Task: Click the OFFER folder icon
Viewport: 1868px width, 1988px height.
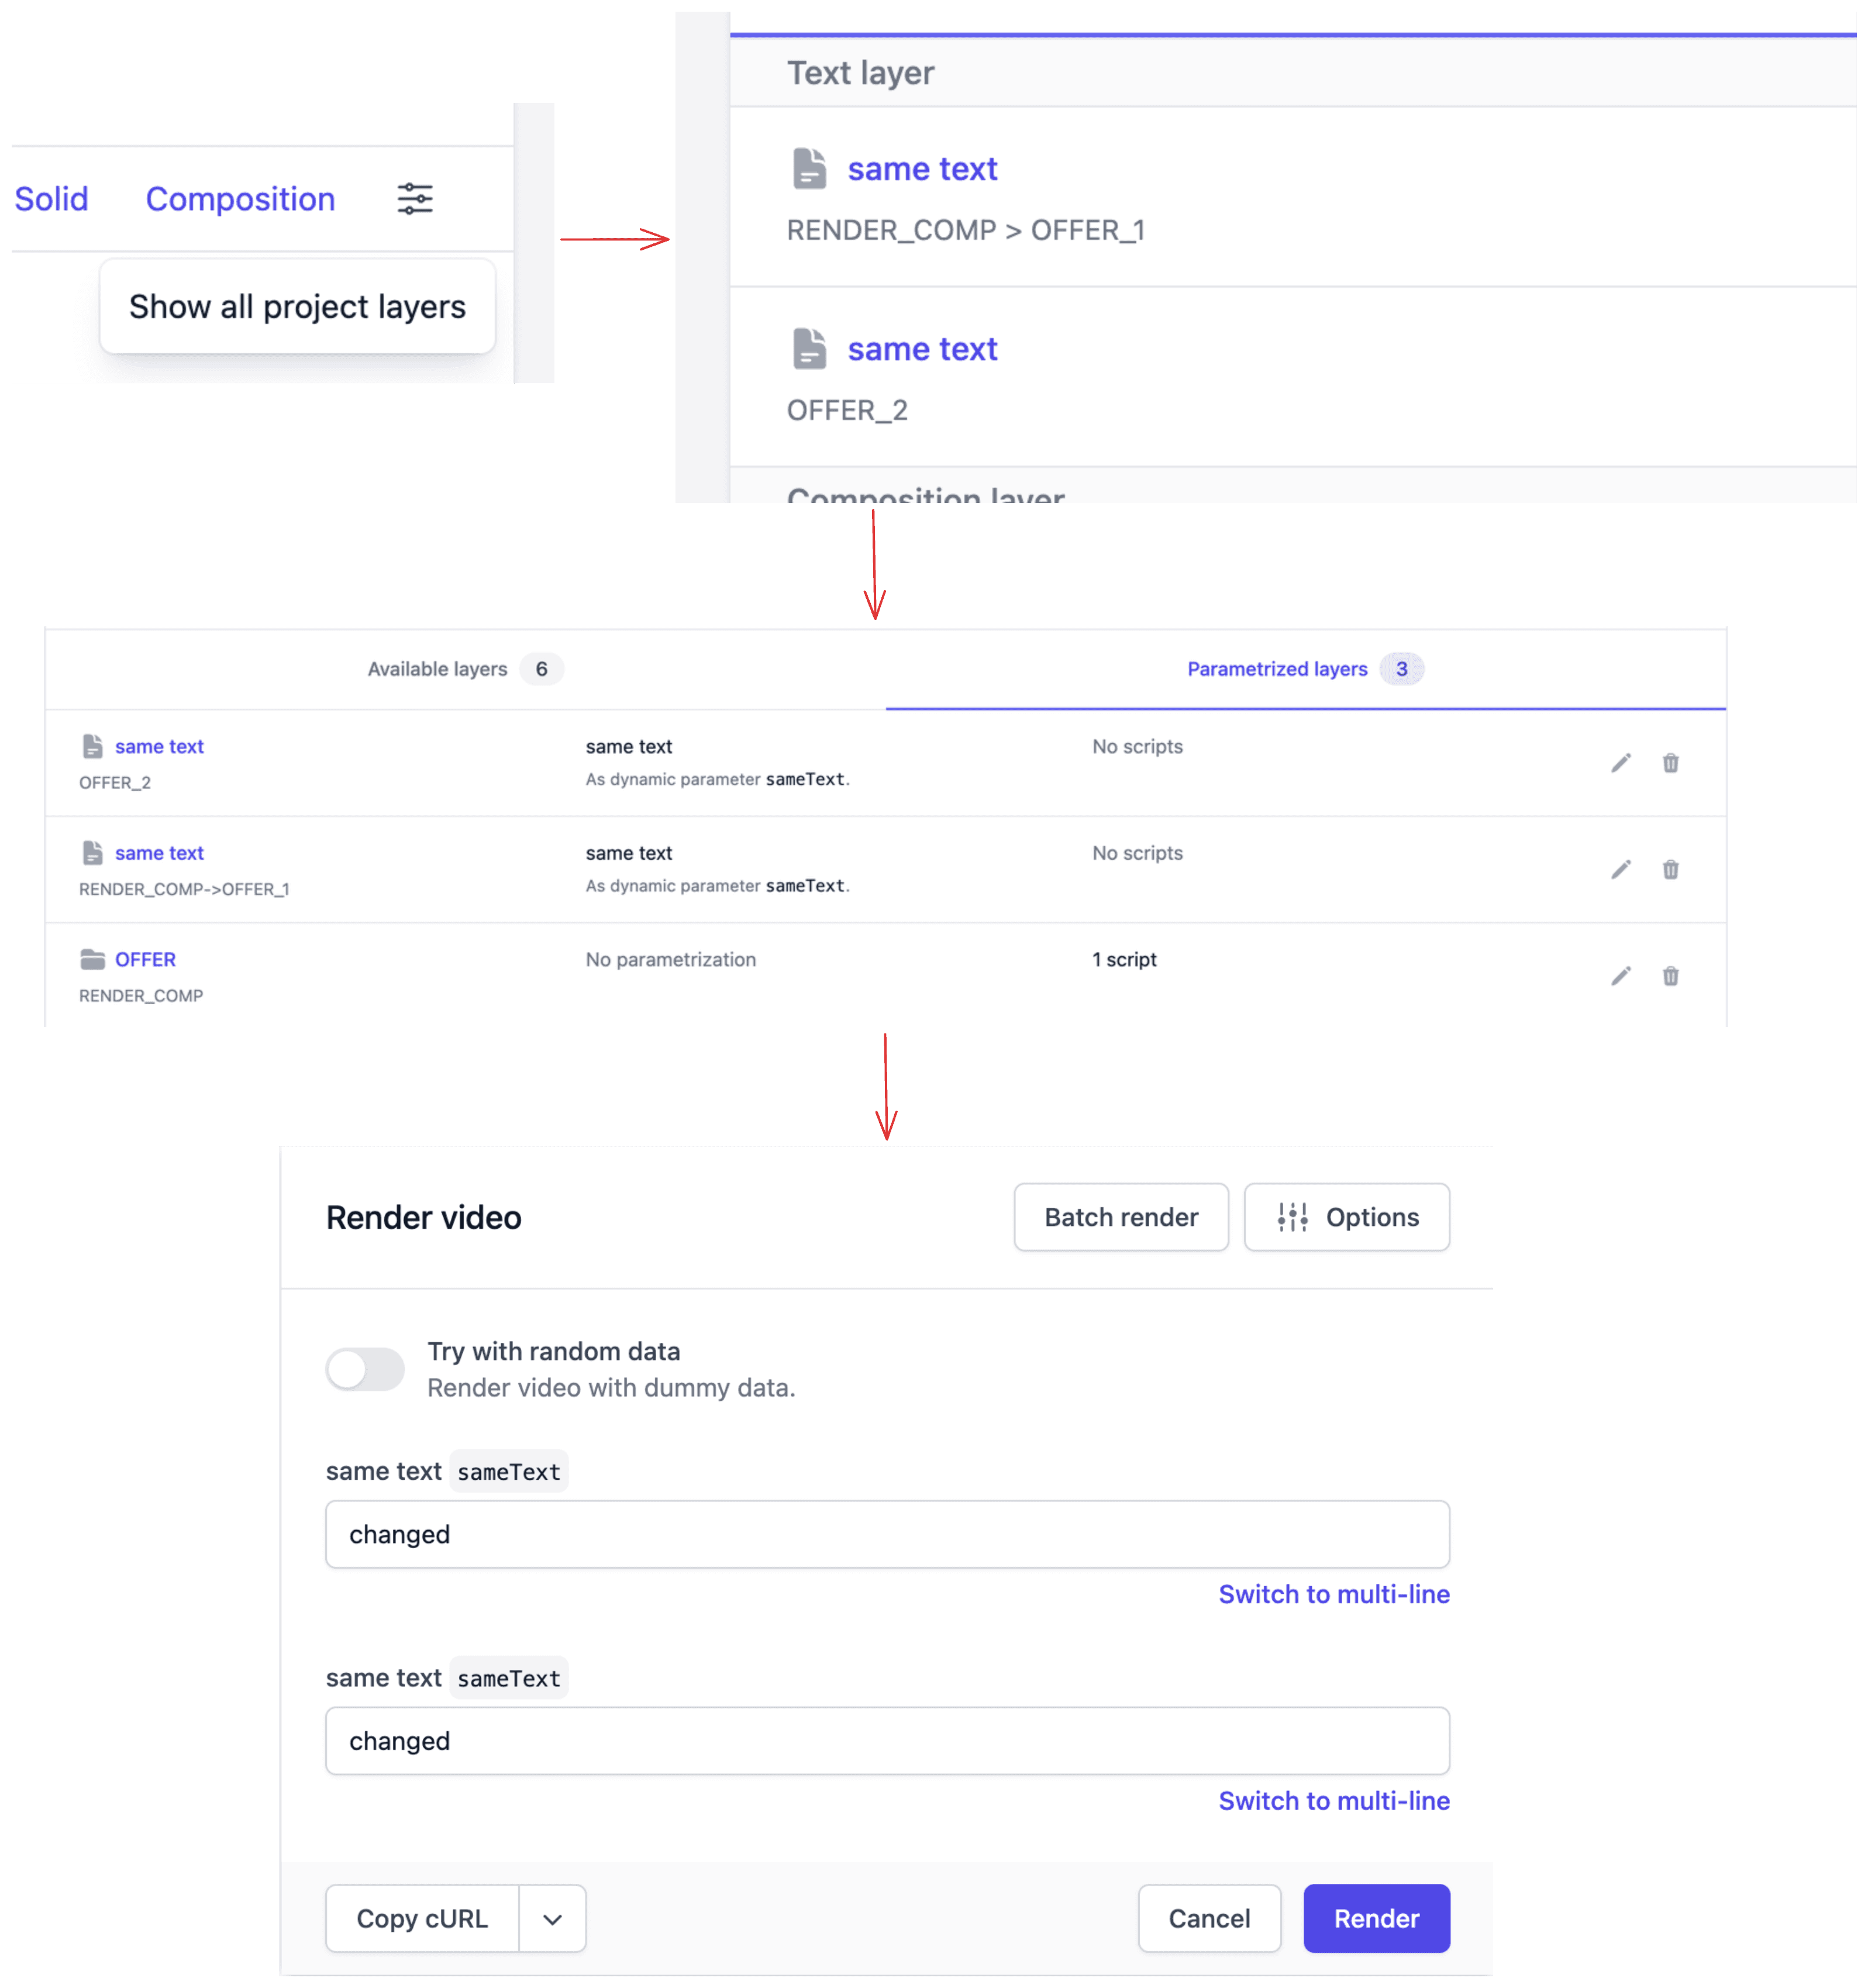Action: 93,959
